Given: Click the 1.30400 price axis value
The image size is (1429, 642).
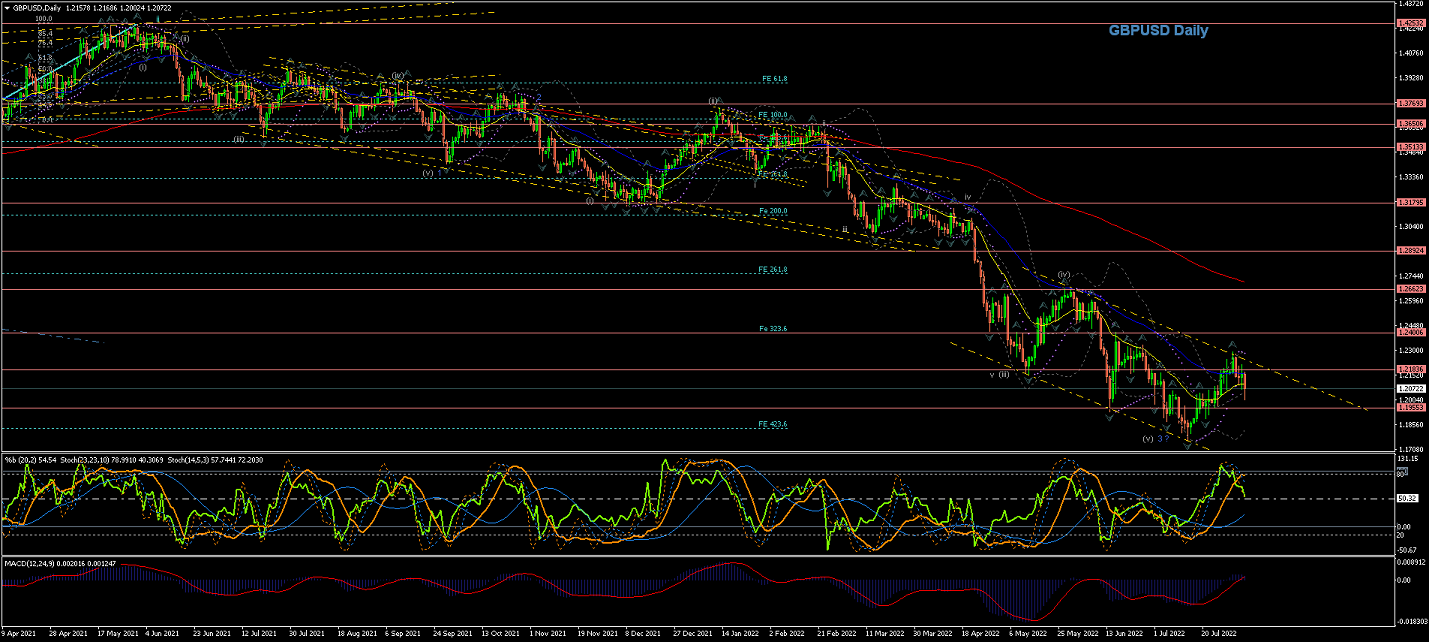Looking at the screenshot, I should [x=1411, y=226].
